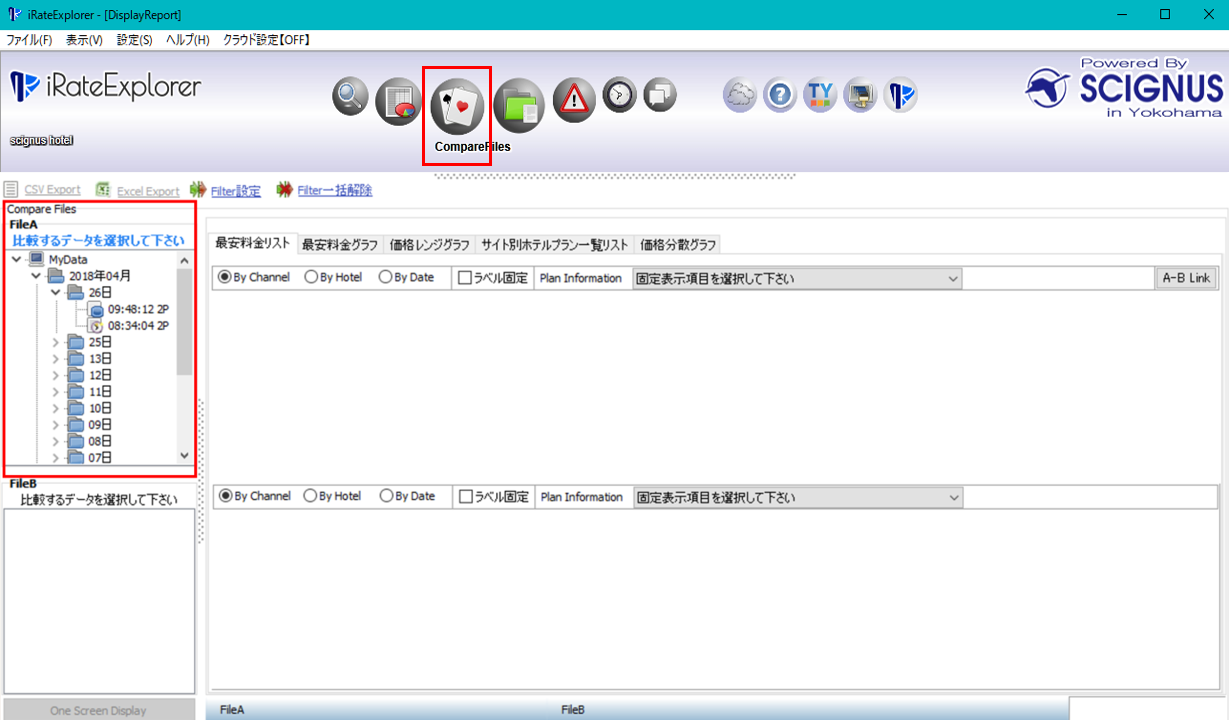
Task: Switch to 最安料金グラフ tab
Action: click(339, 245)
